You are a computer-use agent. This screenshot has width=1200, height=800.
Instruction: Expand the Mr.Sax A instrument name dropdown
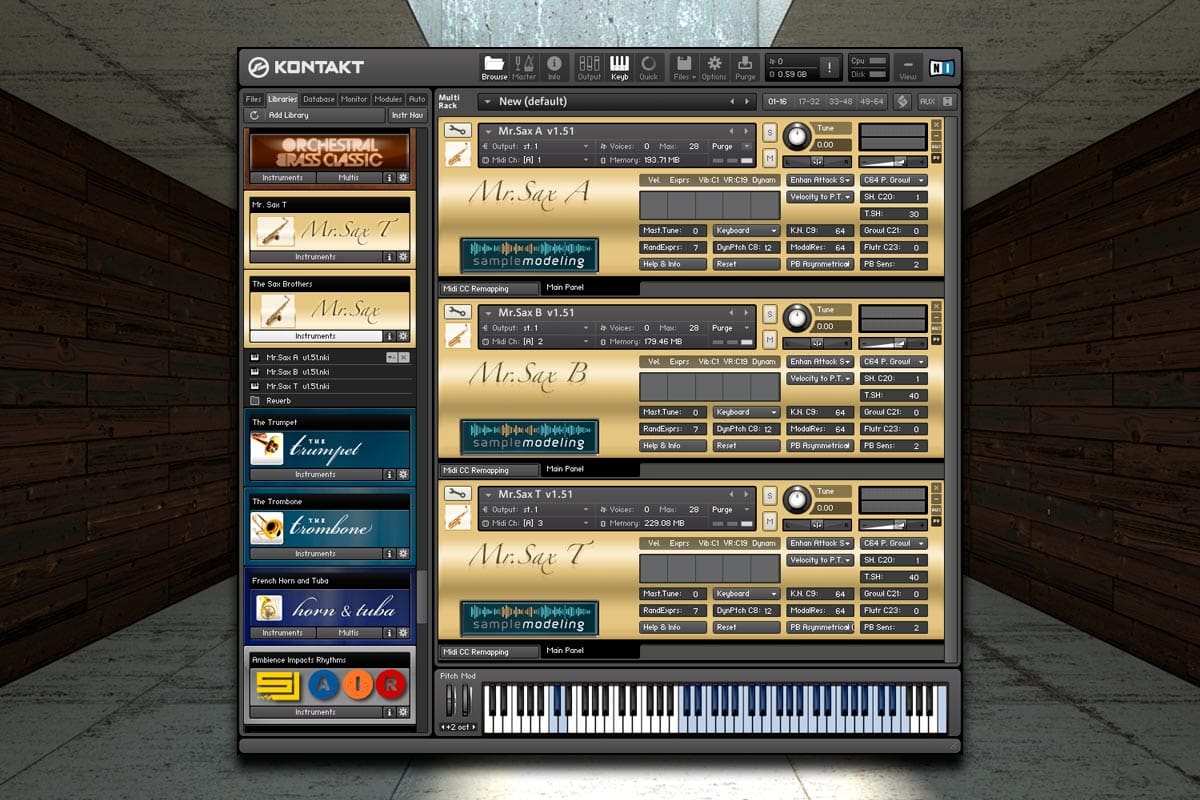click(x=488, y=131)
